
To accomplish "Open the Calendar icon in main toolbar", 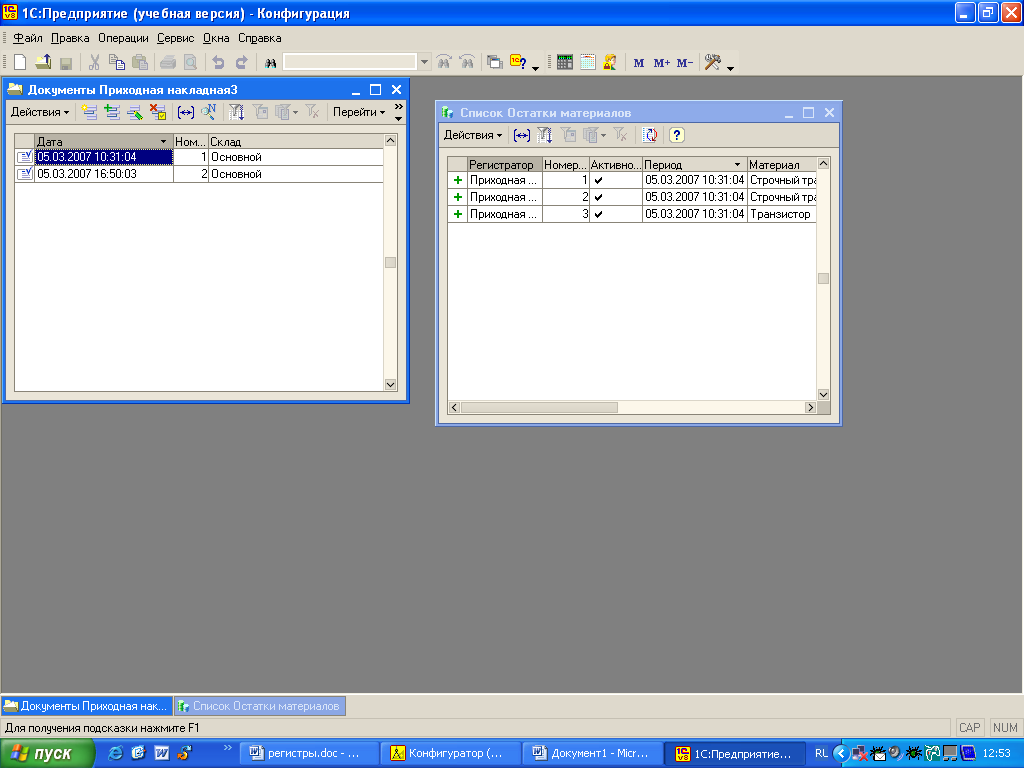I will [x=588, y=62].
